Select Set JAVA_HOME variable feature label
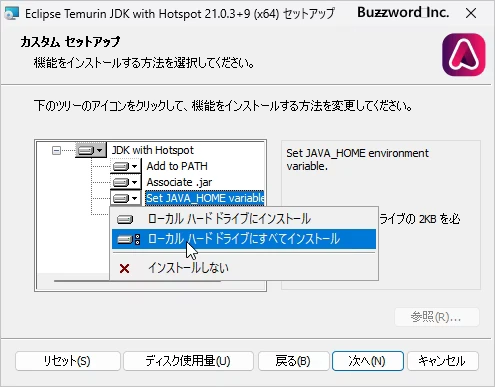Image resolution: width=495 pixels, height=387 pixels. (x=205, y=198)
